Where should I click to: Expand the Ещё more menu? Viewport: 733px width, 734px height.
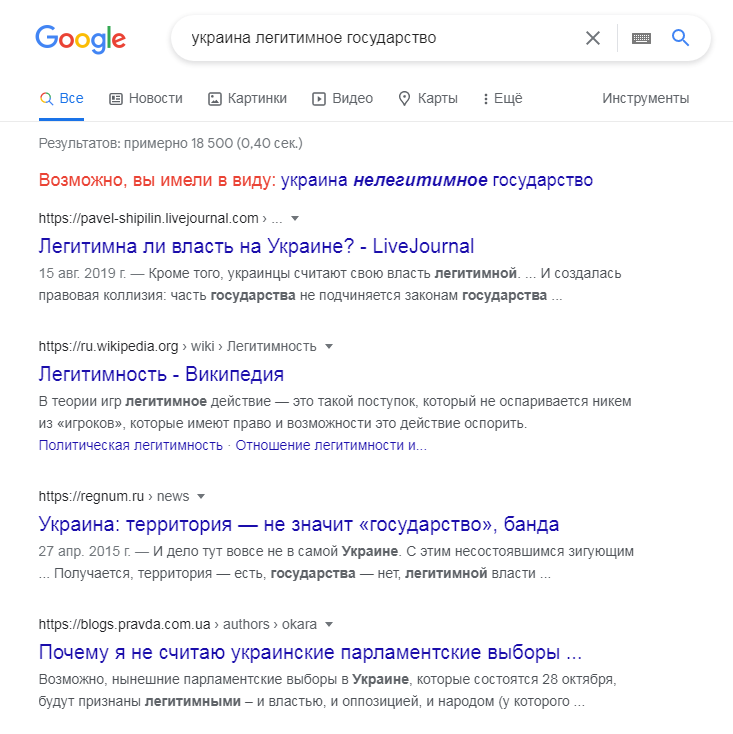point(503,98)
